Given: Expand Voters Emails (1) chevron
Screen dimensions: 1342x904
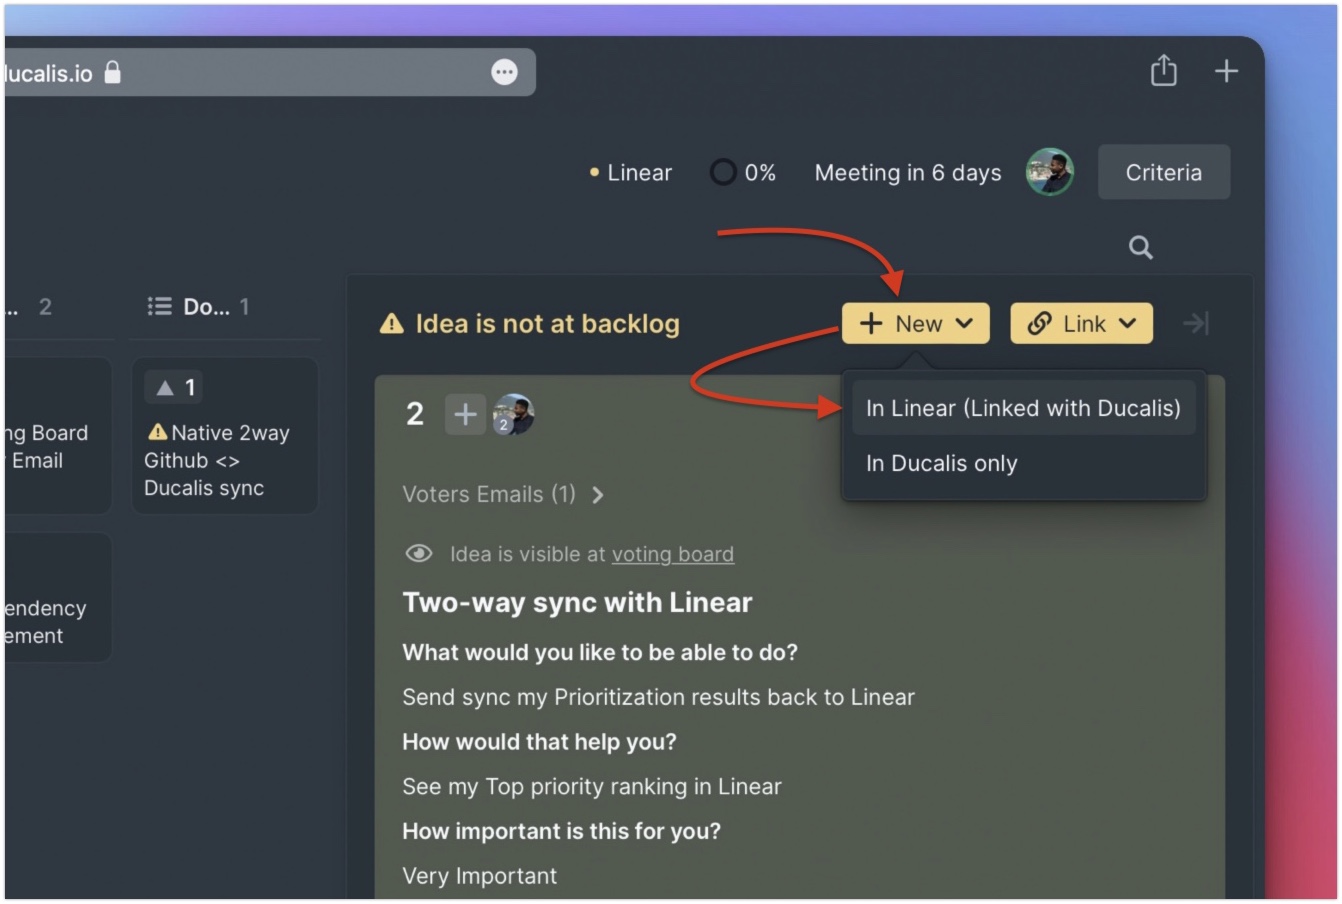Looking at the screenshot, I should [597, 494].
